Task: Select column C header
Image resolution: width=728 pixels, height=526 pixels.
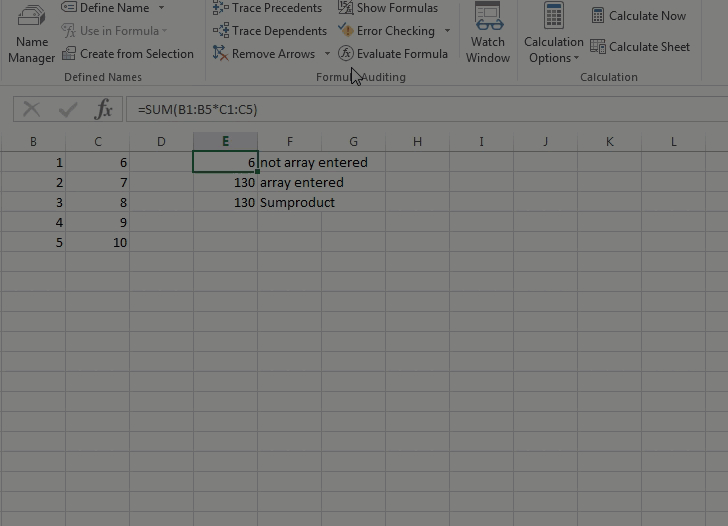Action: point(98,142)
